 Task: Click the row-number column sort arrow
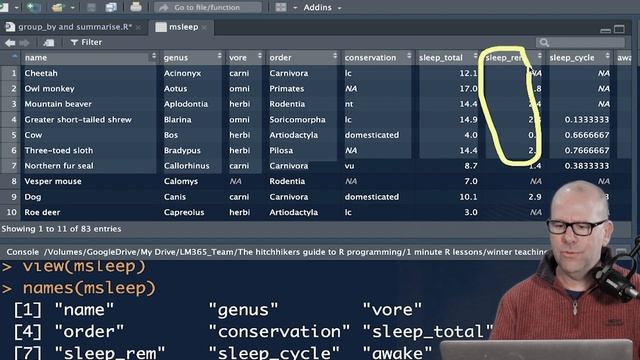point(15,56)
